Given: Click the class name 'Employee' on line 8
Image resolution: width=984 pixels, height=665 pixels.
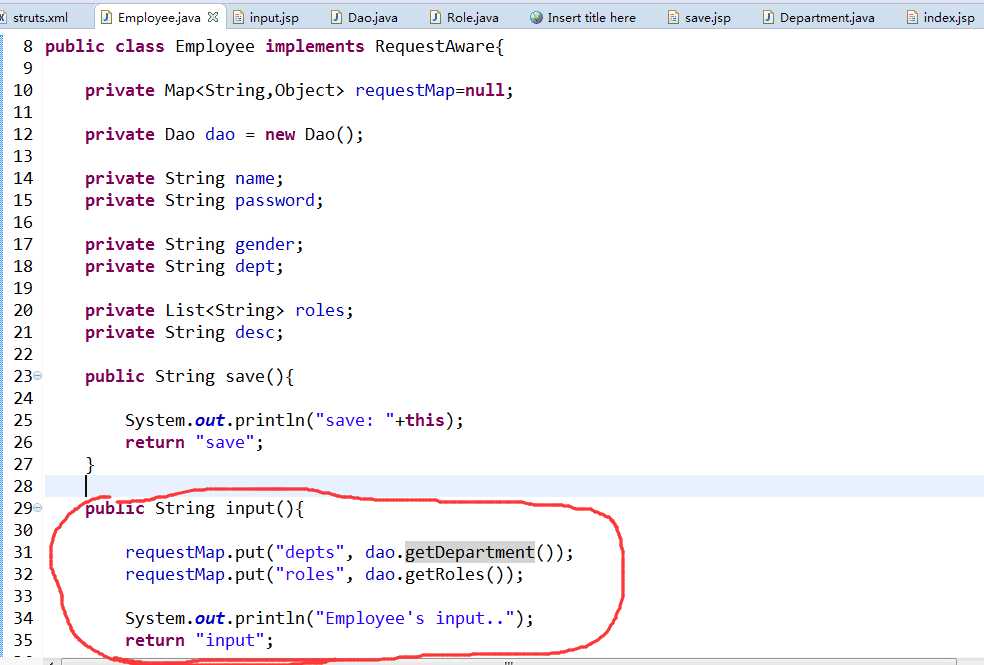Looking at the screenshot, I should [215, 46].
